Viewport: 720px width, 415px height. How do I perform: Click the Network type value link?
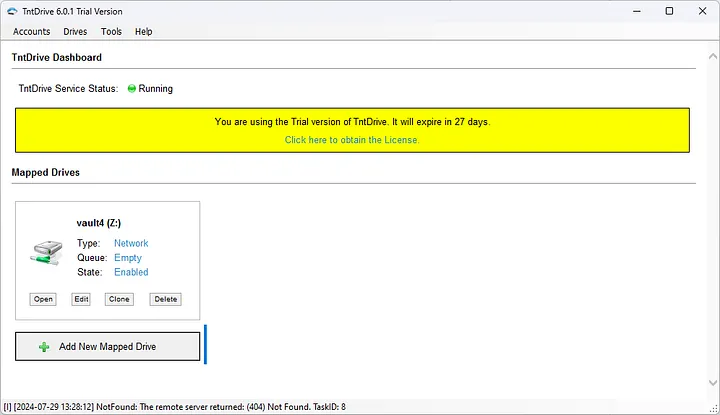point(131,243)
